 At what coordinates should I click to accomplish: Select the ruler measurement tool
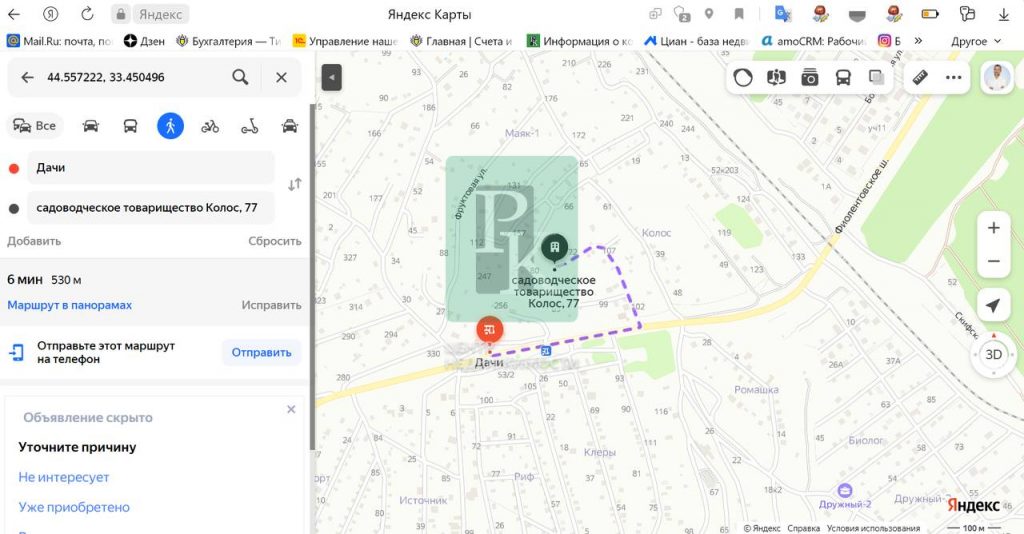point(920,78)
